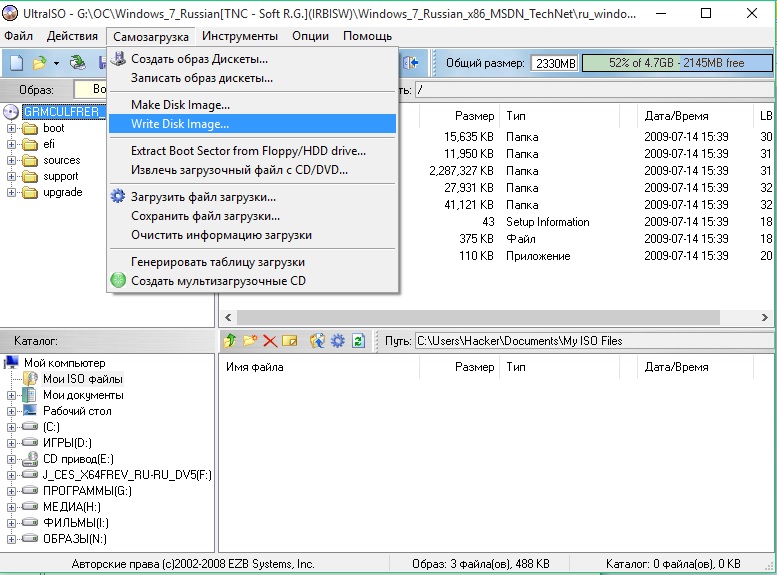The width and height of the screenshot is (777, 575).
Task: Expand the ОБРАЗЫ(N:) drive node
Action: coord(11,538)
